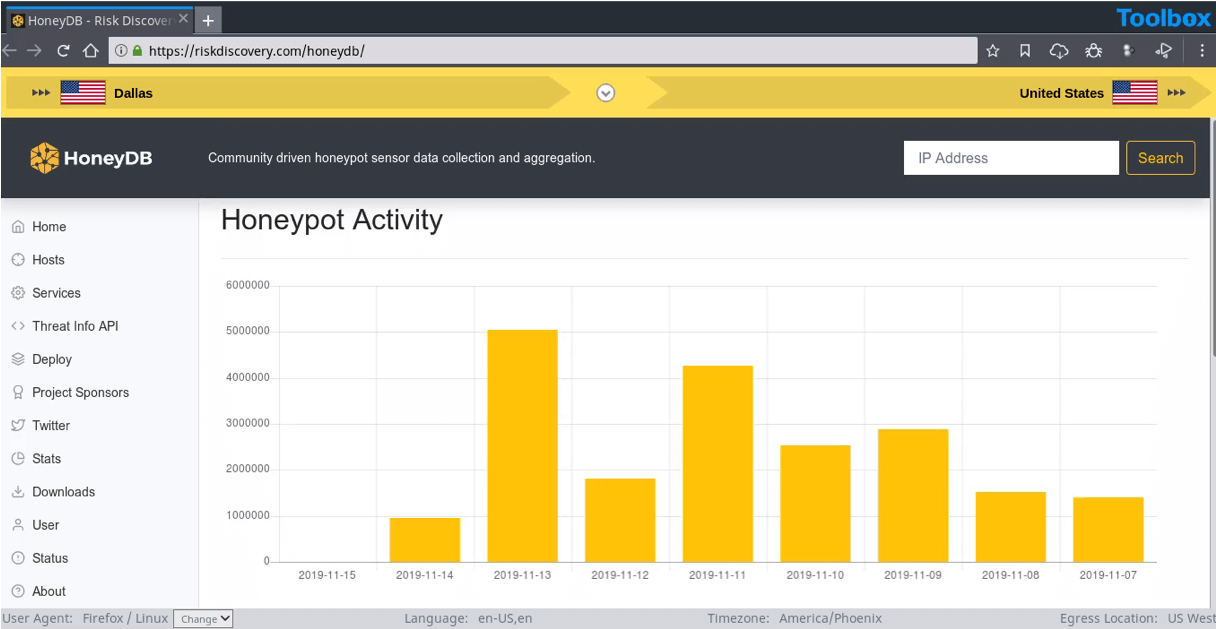Click the 2019-11-13 chart bar
The width and height of the screenshot is (1216, 629).
tap(522, 446)
